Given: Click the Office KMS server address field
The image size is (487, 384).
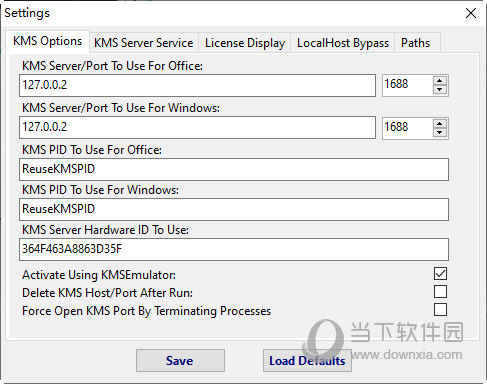Looking at the screenshot, I should coord(197,85).
